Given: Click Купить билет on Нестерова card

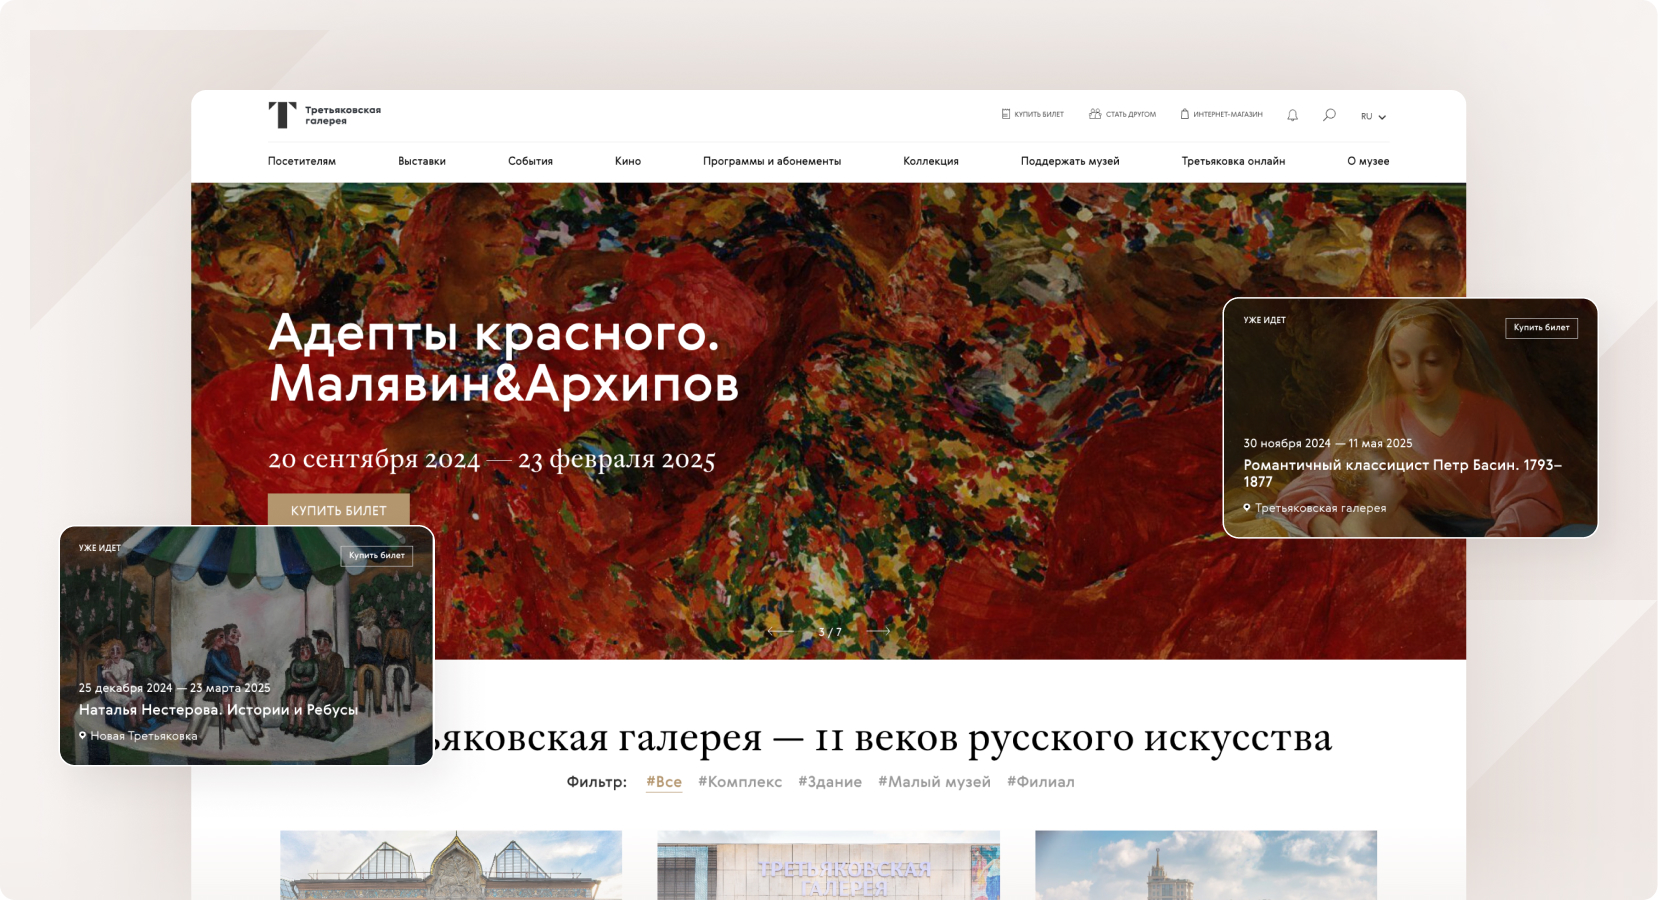Looking at the screenshot, I should pyautogui.click(x=377, y=555).
